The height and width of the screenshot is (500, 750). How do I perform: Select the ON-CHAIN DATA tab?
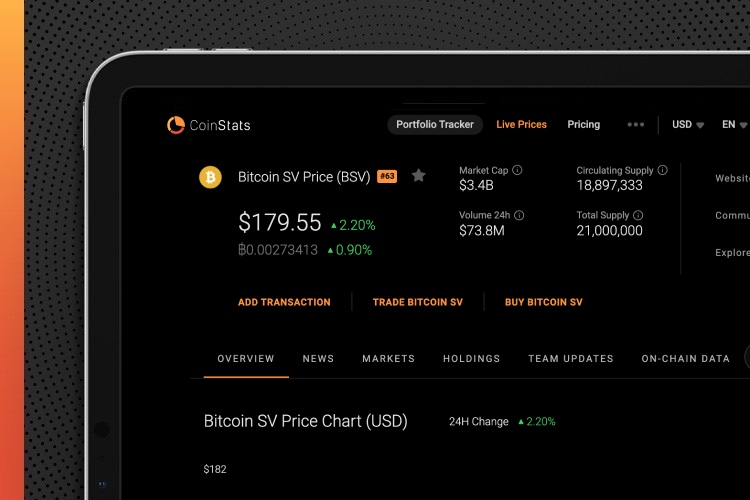(x=685, y=359)
